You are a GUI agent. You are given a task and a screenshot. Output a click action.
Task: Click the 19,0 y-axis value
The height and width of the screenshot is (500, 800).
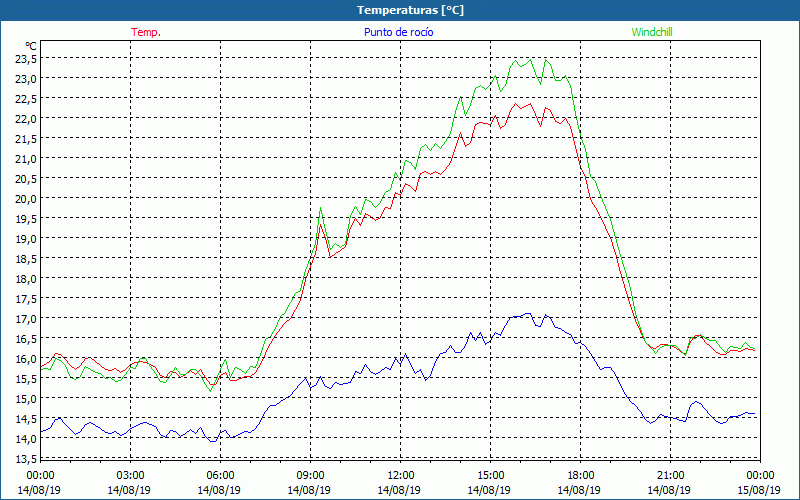[x=26, y=238]
